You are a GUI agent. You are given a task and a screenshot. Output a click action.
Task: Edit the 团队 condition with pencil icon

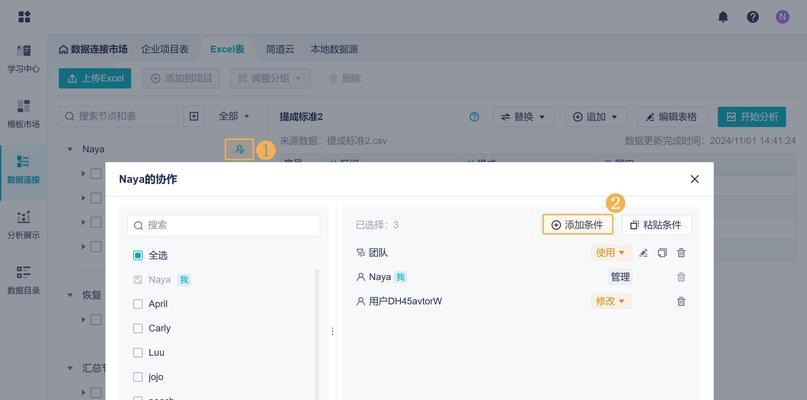pos(643,253)
